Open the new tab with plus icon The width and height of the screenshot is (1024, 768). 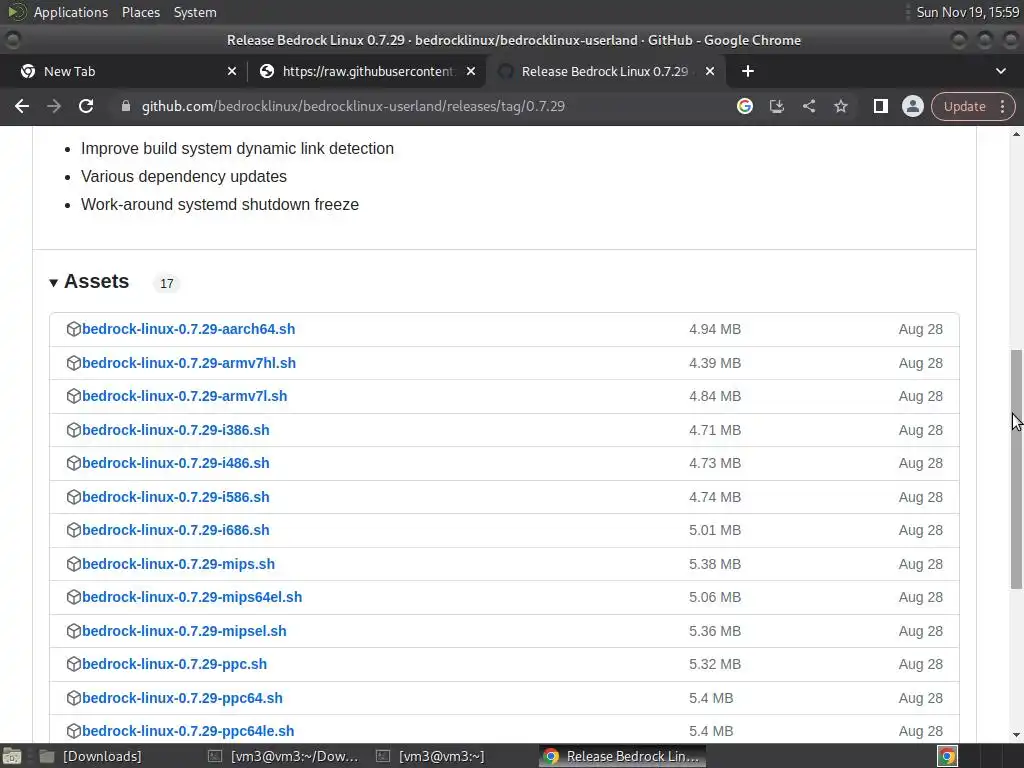(748, 71)
